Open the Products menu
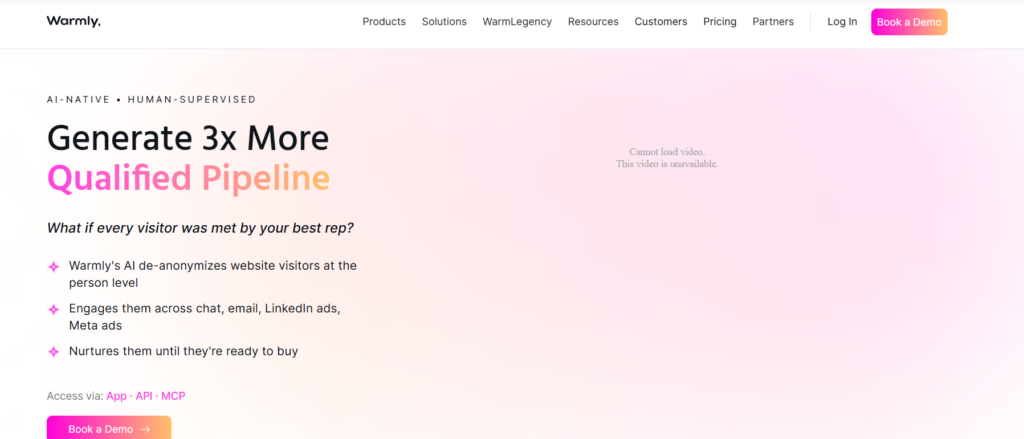Screen dimensions: 1024x439 [x=384, y=22]
